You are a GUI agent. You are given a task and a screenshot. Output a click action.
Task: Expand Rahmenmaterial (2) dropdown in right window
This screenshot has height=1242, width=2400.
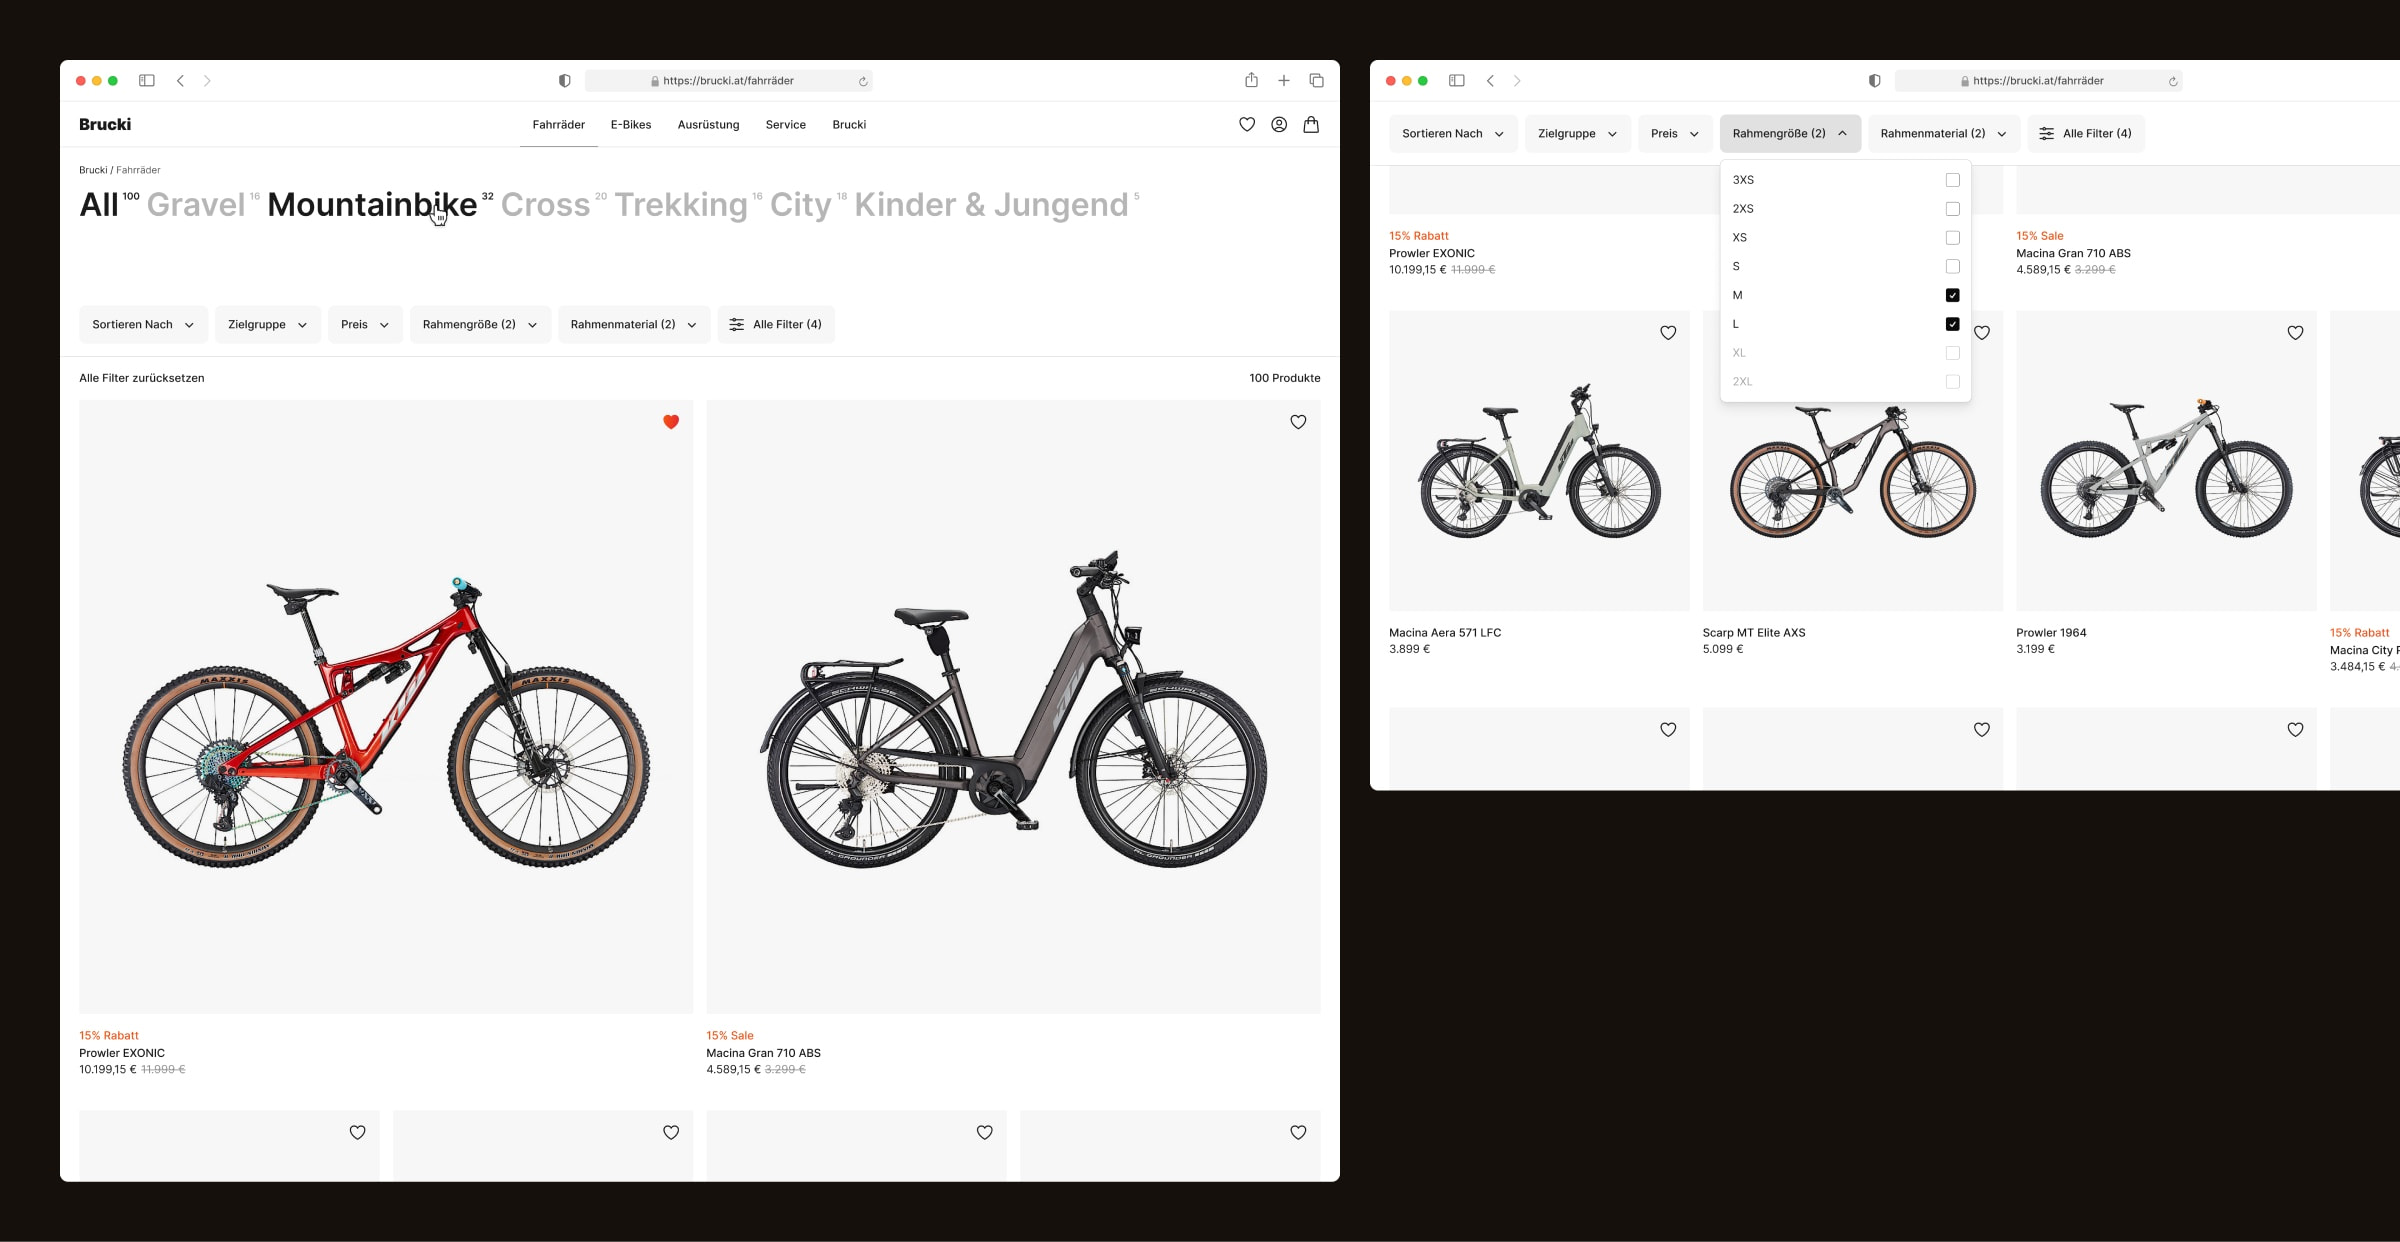(1944, 133)
